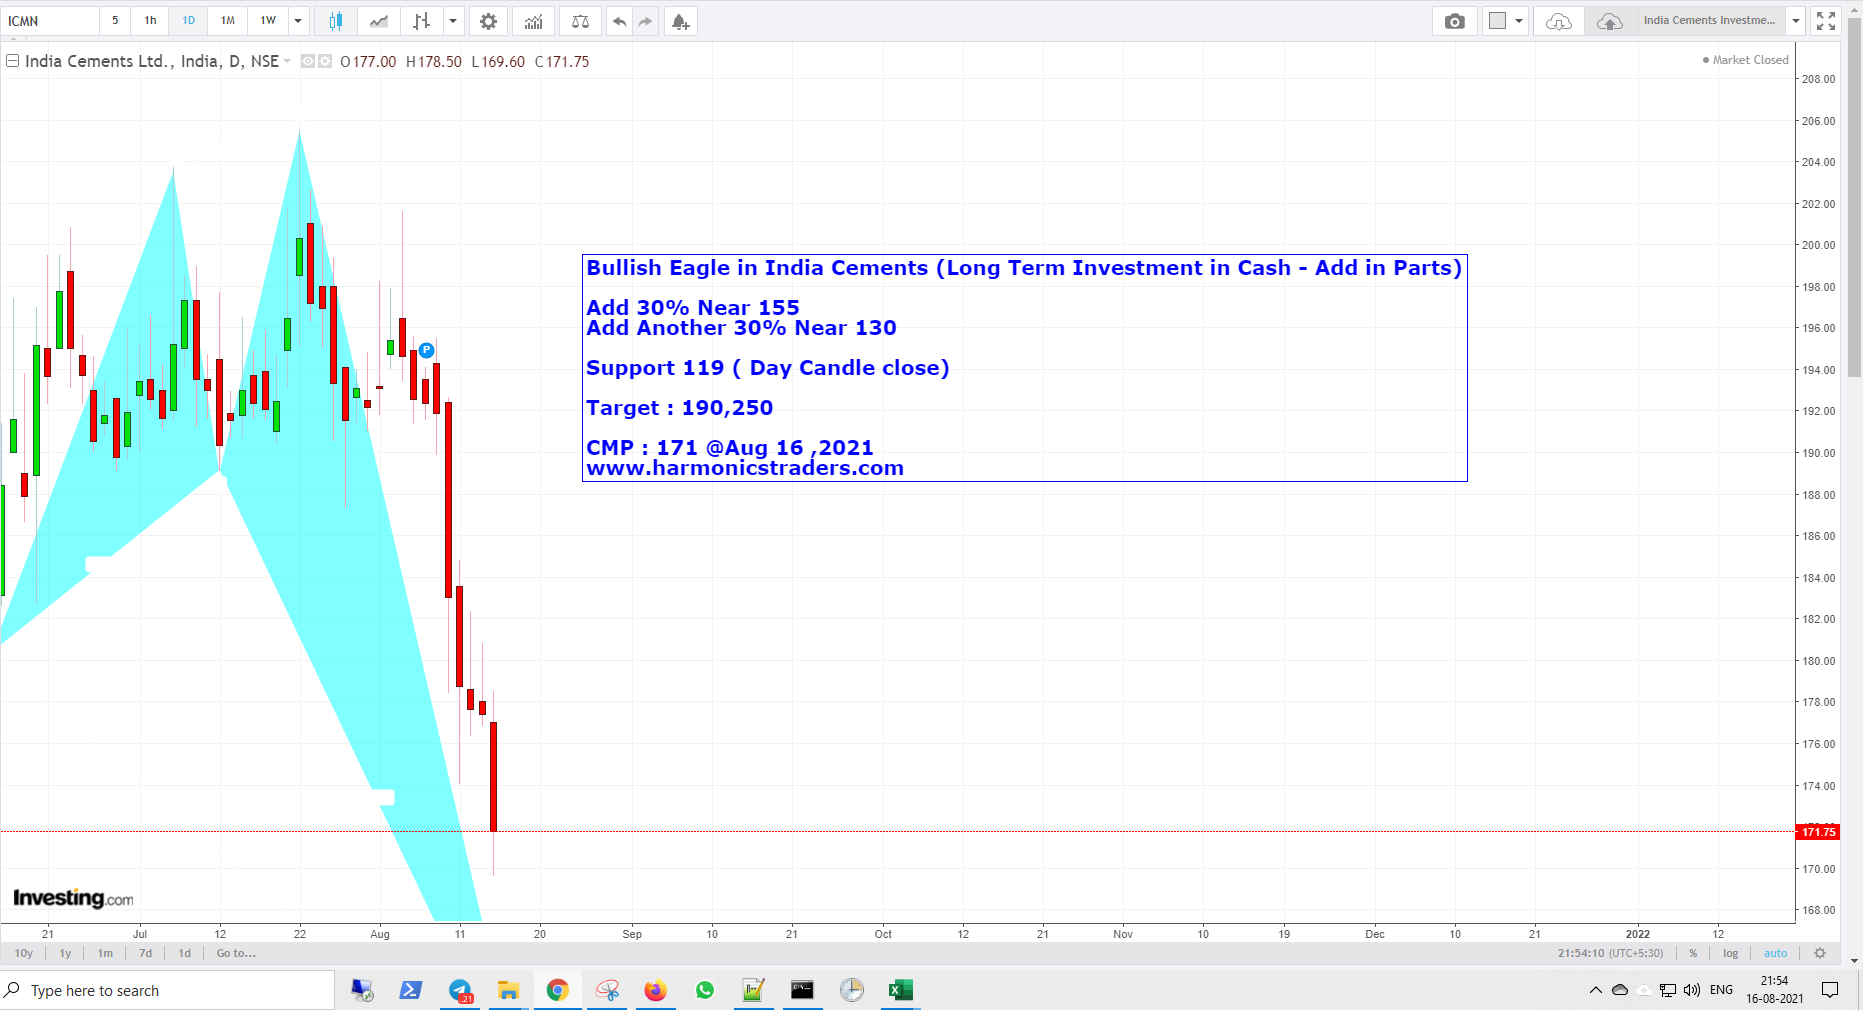
Task: Select the chart layout square icon
Action: 1497,21
